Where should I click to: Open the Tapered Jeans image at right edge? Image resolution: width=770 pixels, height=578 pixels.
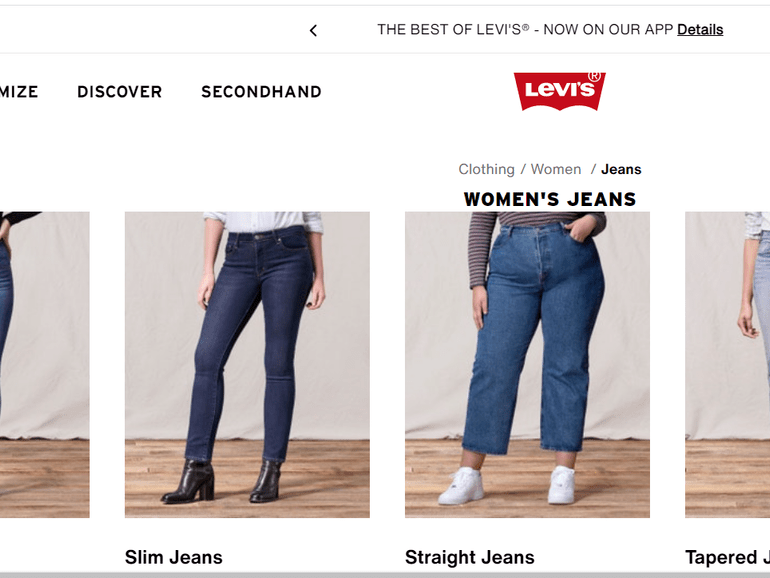(x=727, y=364)
